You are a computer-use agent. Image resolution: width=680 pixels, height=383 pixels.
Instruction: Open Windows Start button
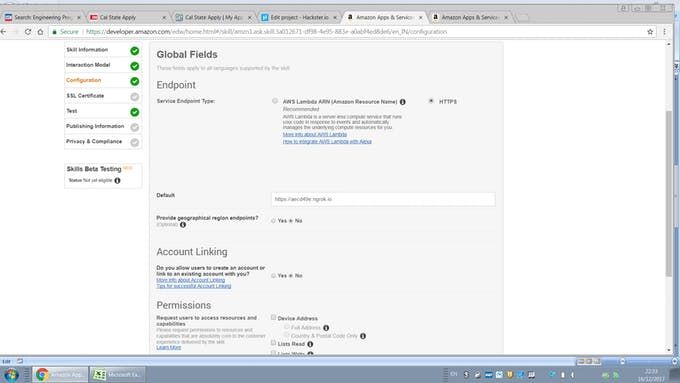[x=11, y=374]
